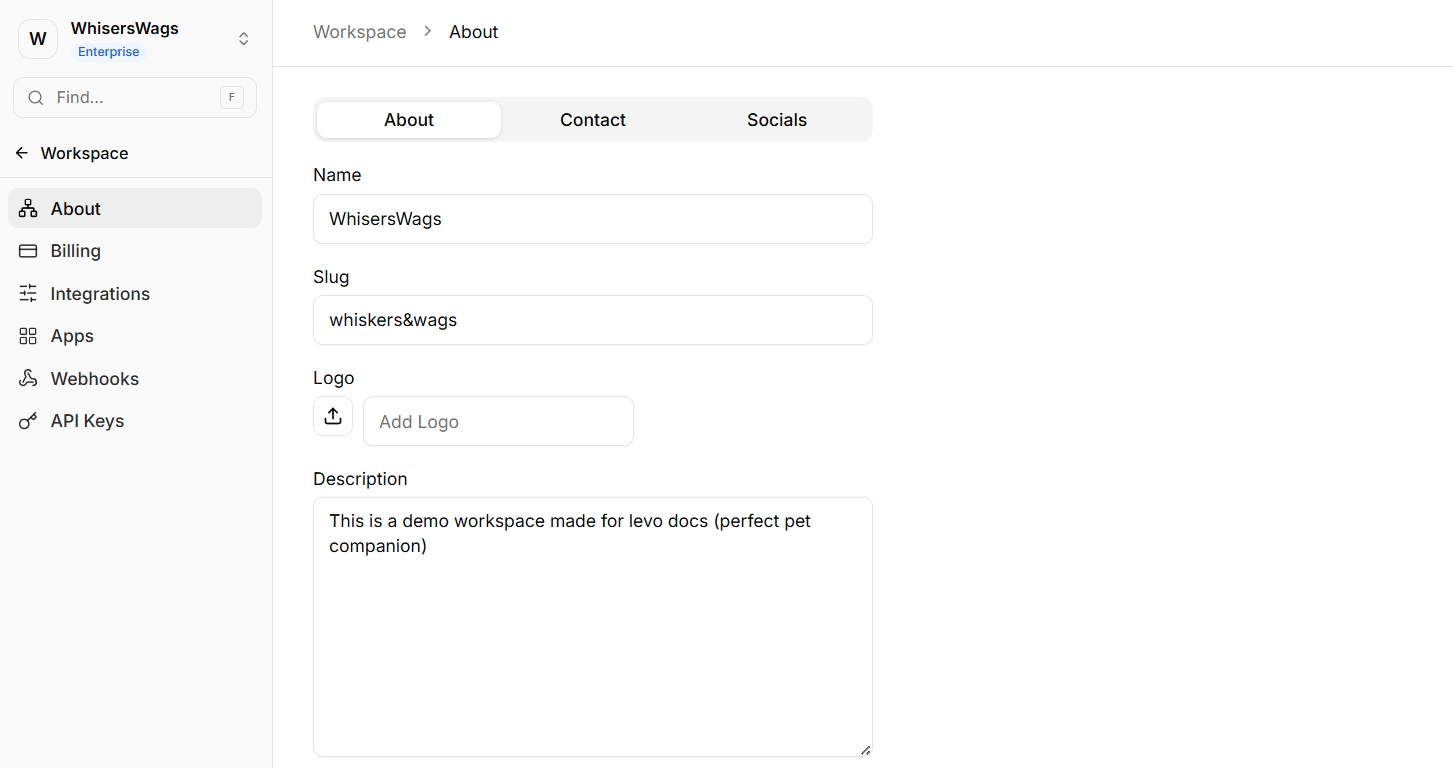
Task: Click the magnifier icon in Find box
Action: (36, 98)
